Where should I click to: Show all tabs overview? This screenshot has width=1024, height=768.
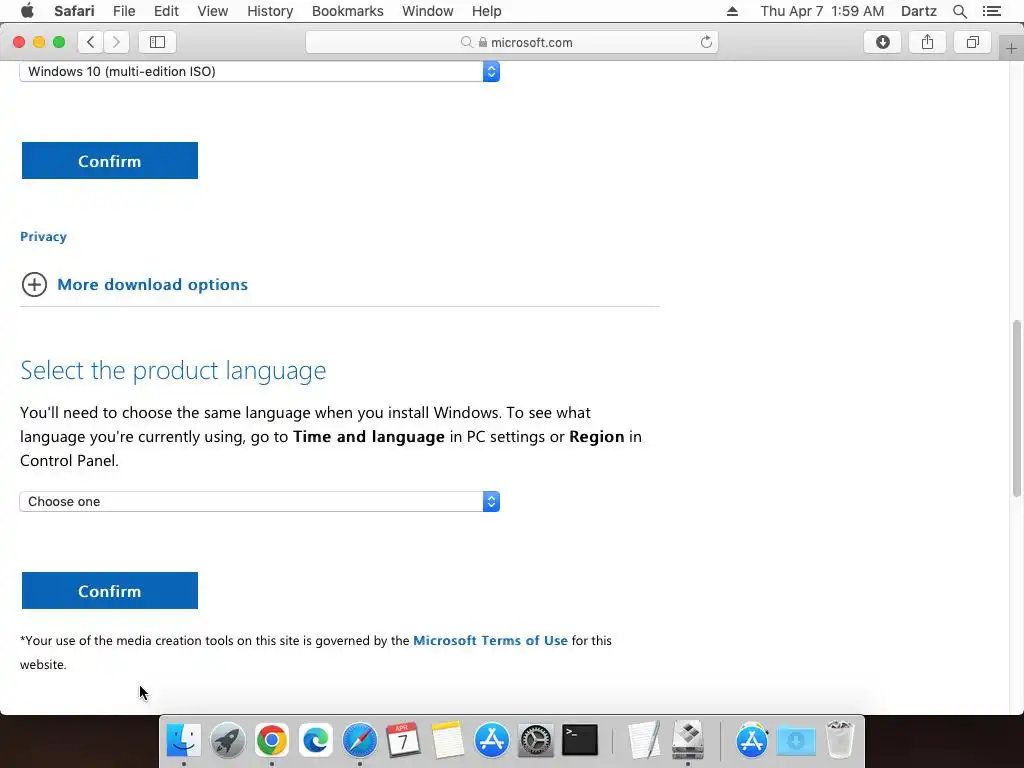click(x=972, y=42)
